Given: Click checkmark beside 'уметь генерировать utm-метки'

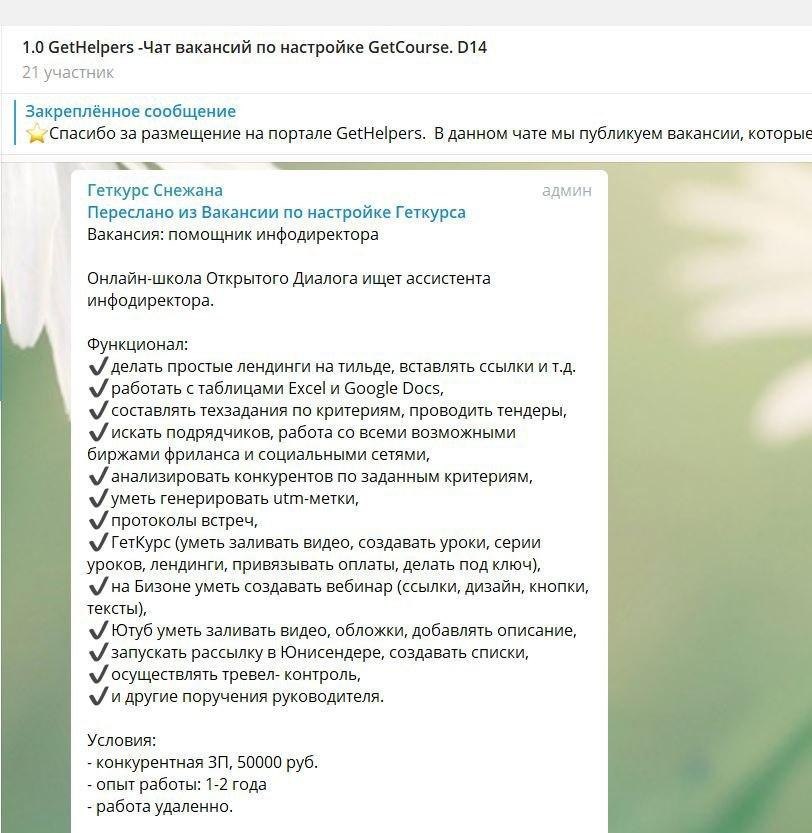Looking at the screenshot, I should coord(98,498).
